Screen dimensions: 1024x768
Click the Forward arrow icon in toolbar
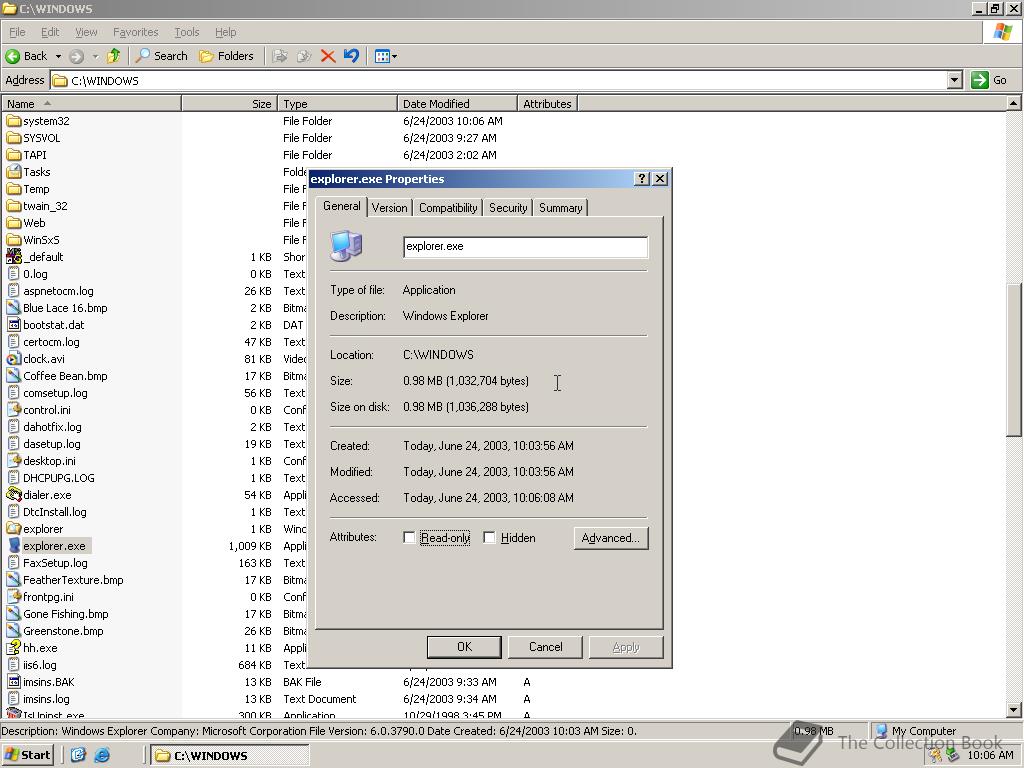76,56
